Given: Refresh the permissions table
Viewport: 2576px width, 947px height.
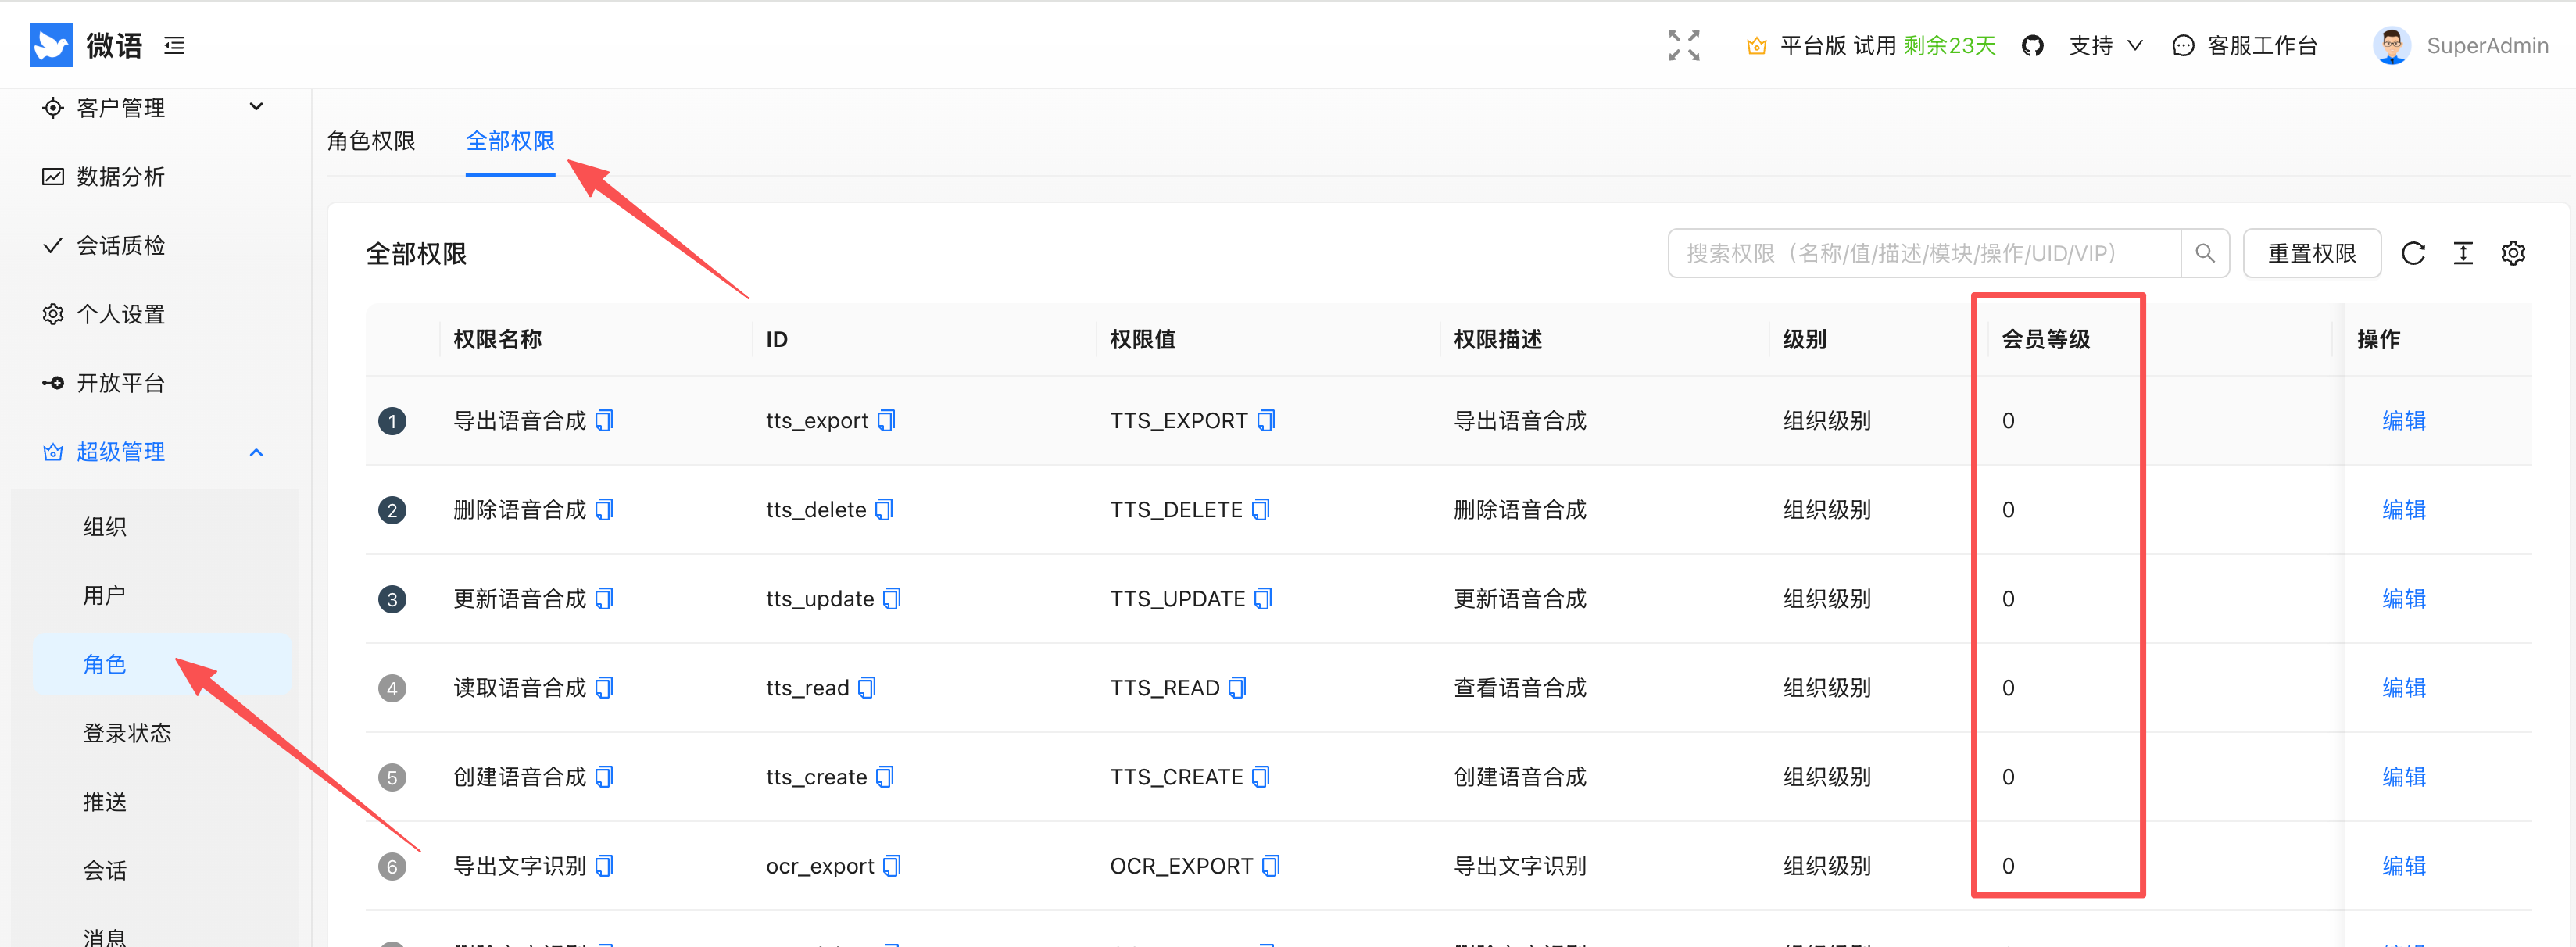Looking at the screenshot, I should 2413,253.
